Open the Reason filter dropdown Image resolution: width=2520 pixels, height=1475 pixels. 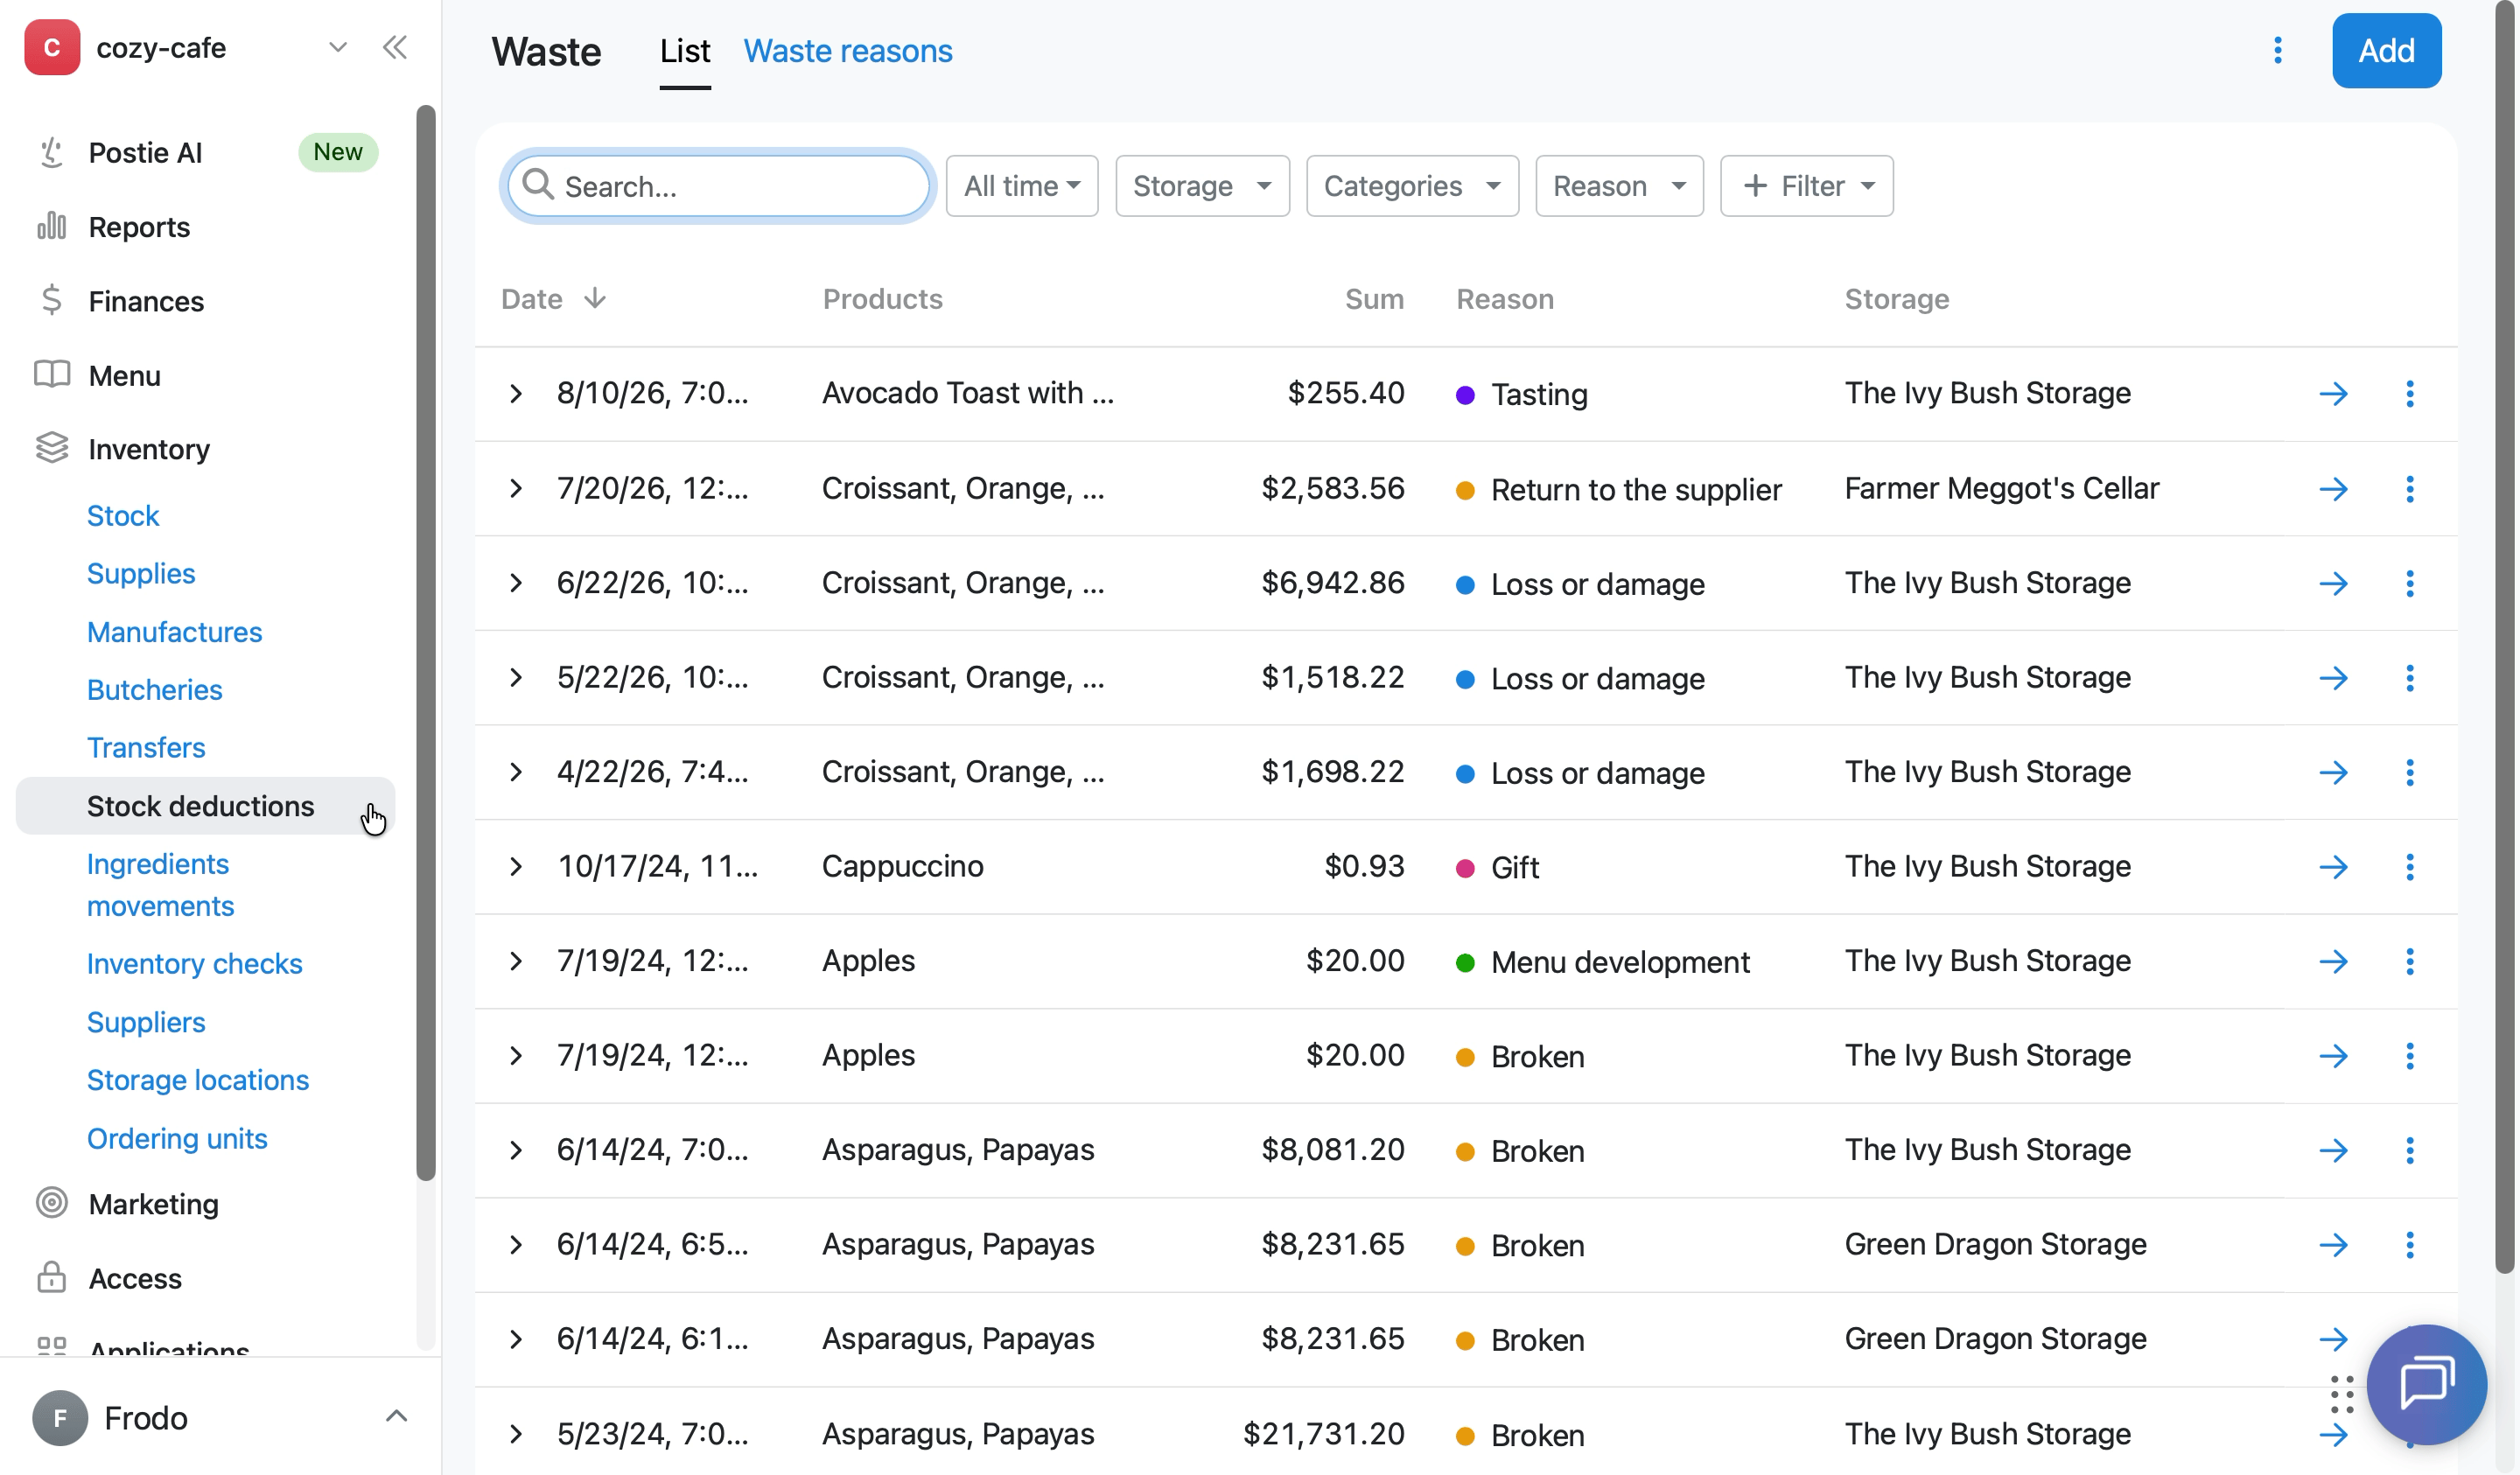click(x=1618, y=185)
